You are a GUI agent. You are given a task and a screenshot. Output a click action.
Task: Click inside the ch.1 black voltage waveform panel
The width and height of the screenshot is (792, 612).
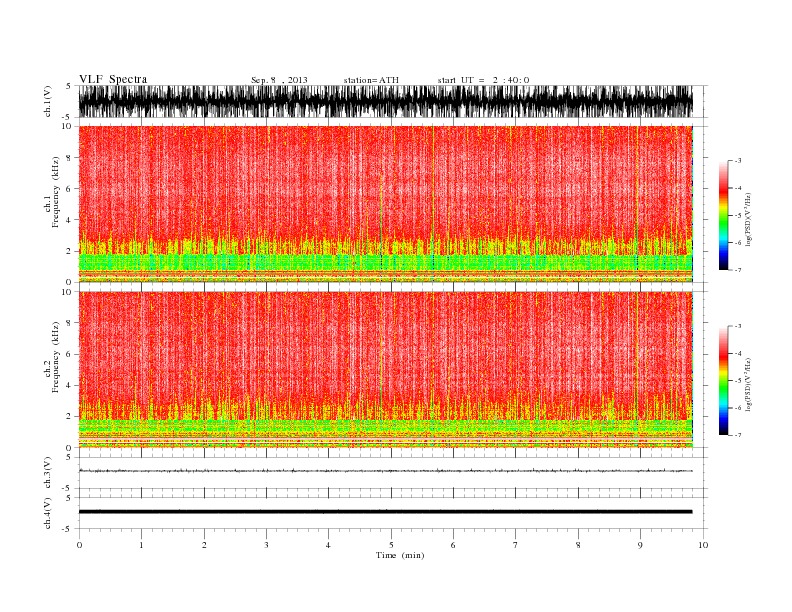[x=385, y=101]
